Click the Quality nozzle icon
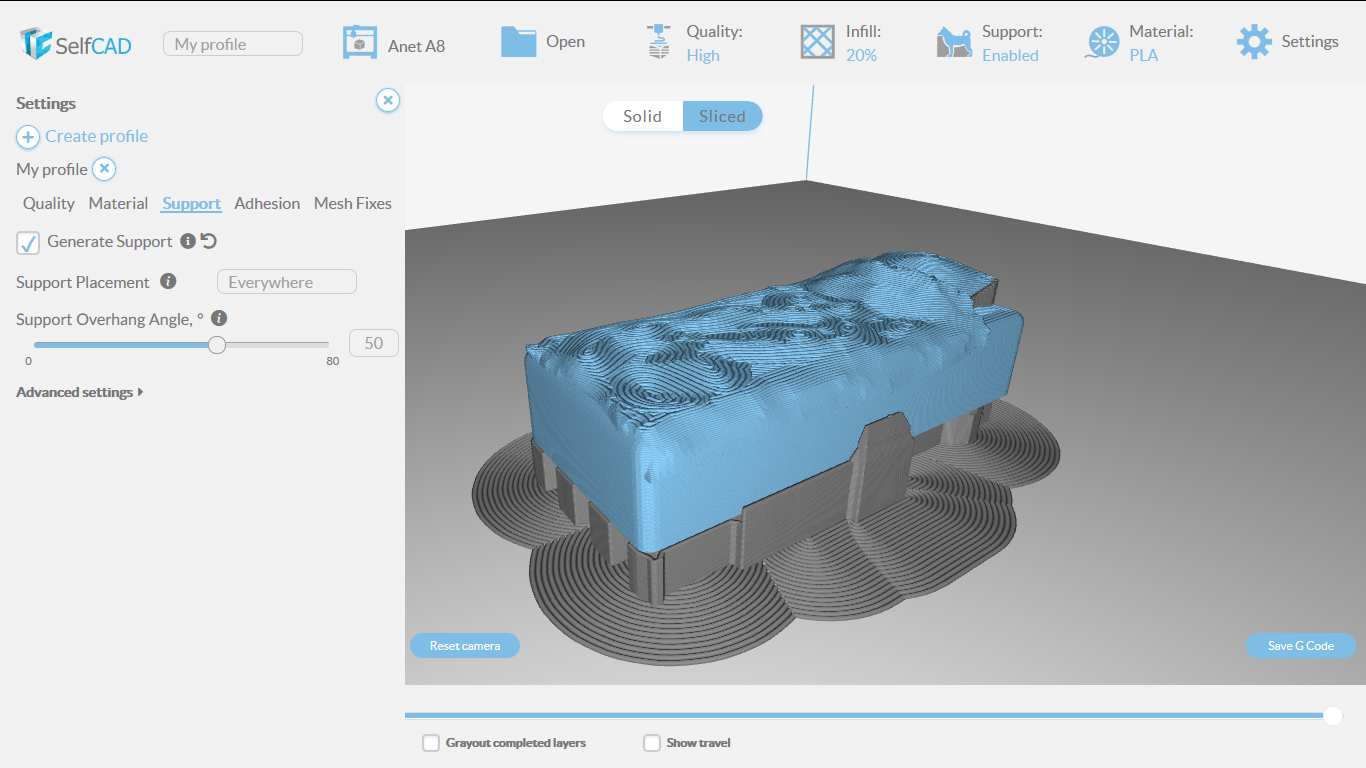The width and height of the screenshot is (1366, 768). point(658,42)
